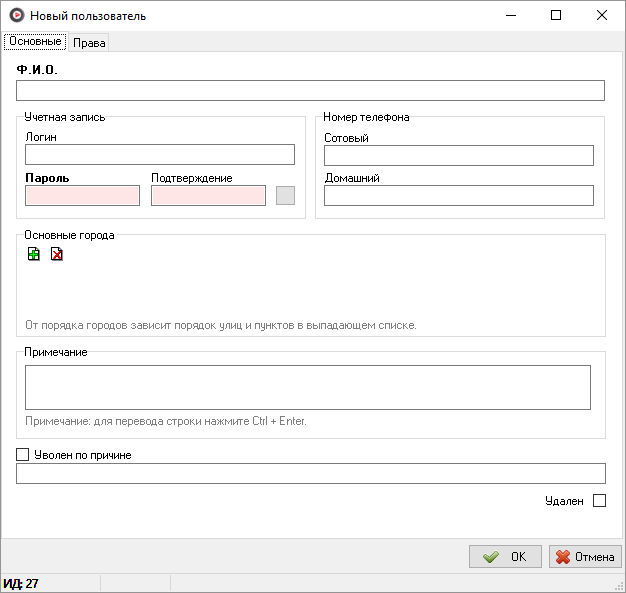Maximize the Новый пользователь window
Viewport: 626px width, 593px height.
click(556, 15)
